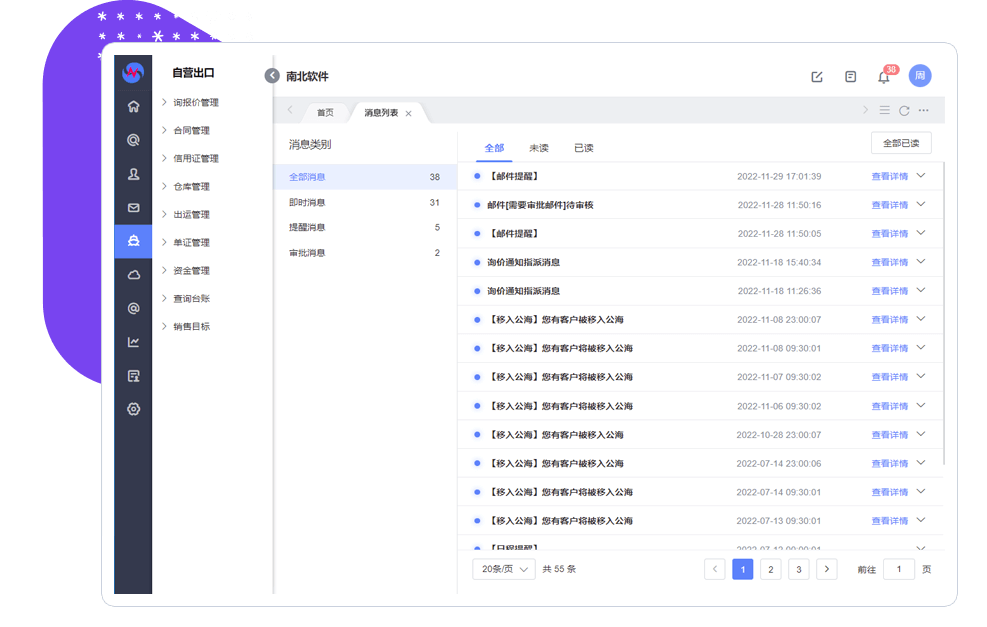This screenshot has width=987, height=627.
Task: Open the line chart statistics sidebar icon
Action: [133, 342]
